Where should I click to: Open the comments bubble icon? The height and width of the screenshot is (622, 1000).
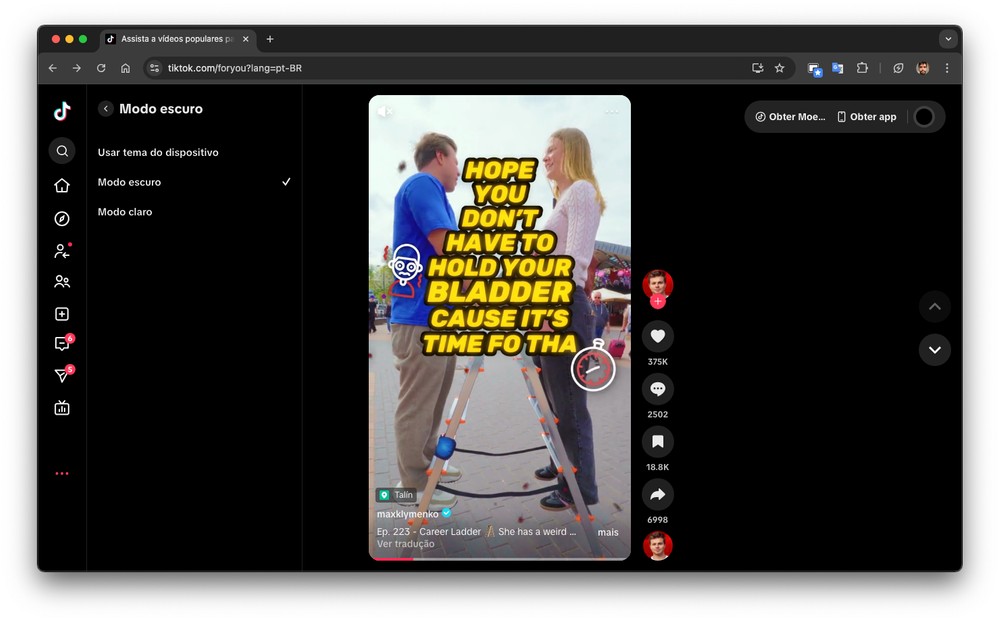coord(657,389)
